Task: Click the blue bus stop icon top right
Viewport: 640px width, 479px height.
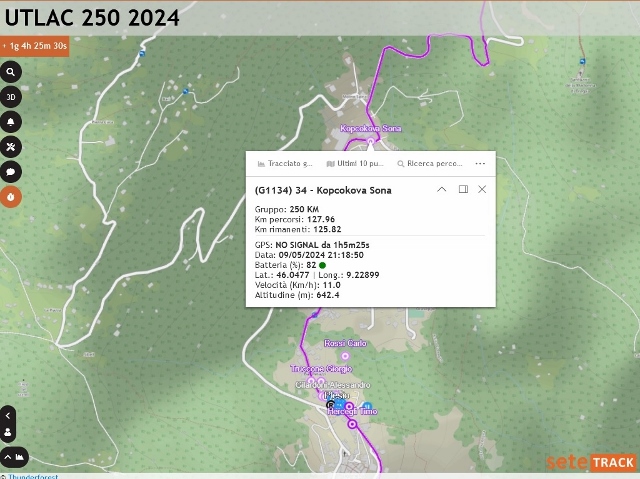Action: [x=582, y=62]
